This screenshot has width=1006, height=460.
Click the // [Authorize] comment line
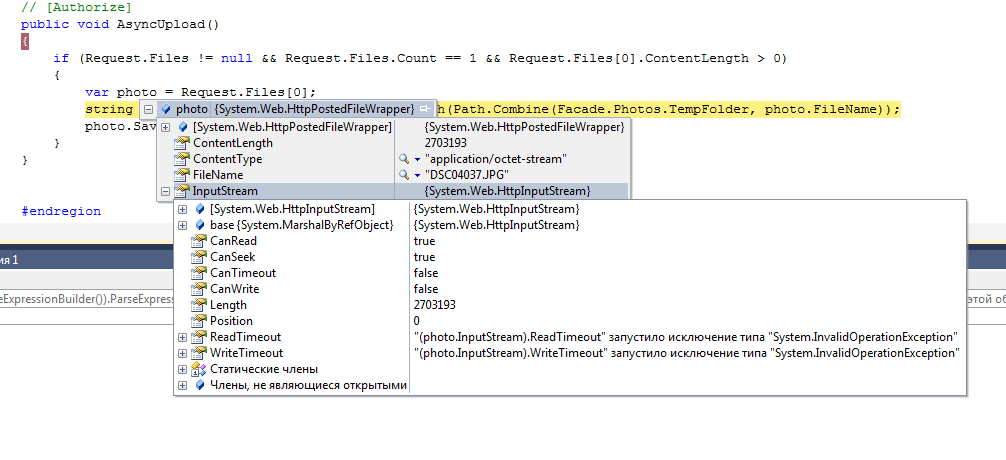coord(77,8)
